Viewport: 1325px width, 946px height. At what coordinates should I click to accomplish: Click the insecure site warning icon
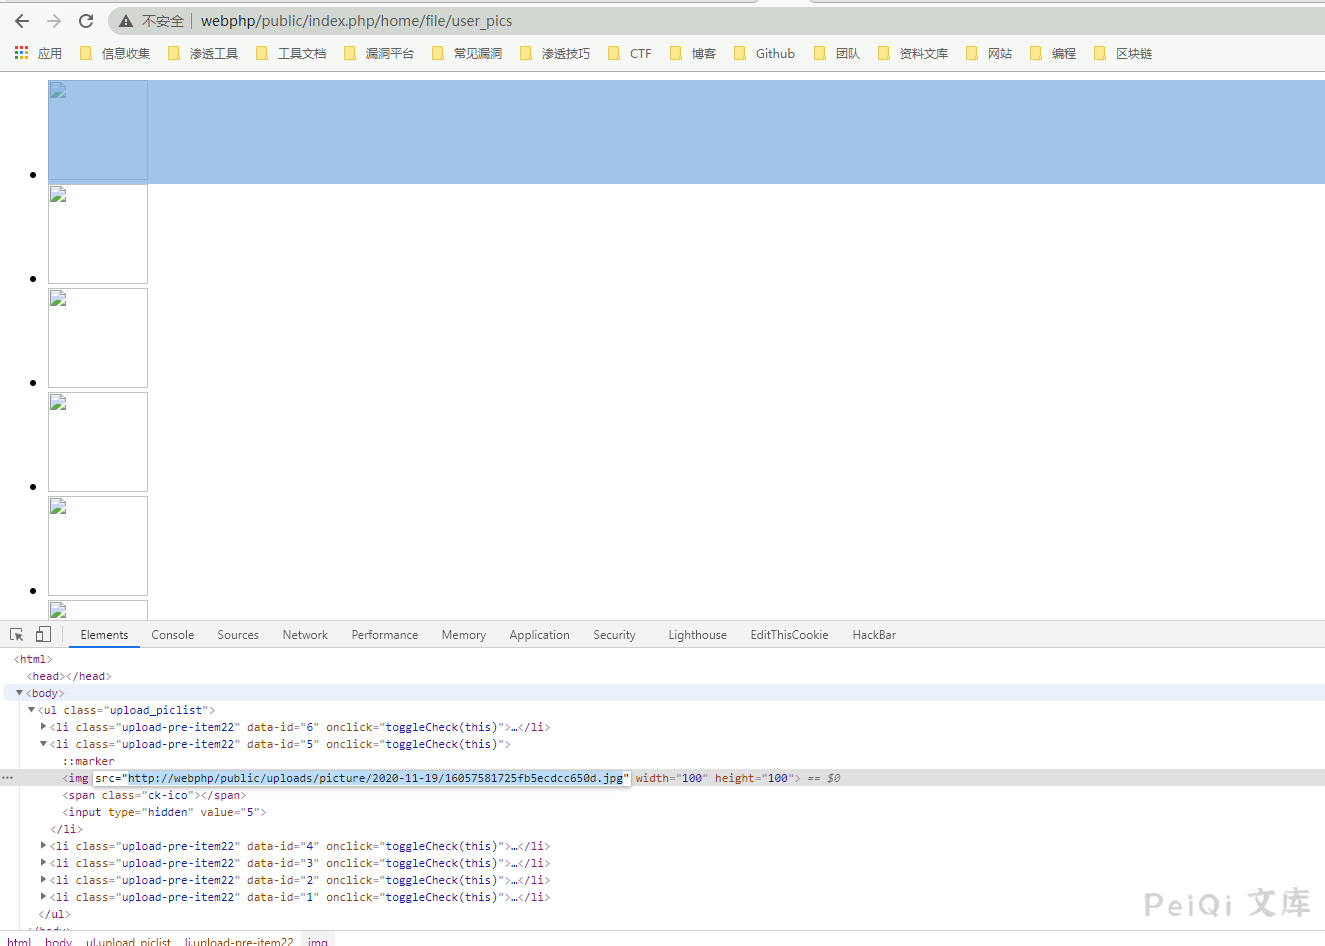pyautogui.click(x=126, y=21)
